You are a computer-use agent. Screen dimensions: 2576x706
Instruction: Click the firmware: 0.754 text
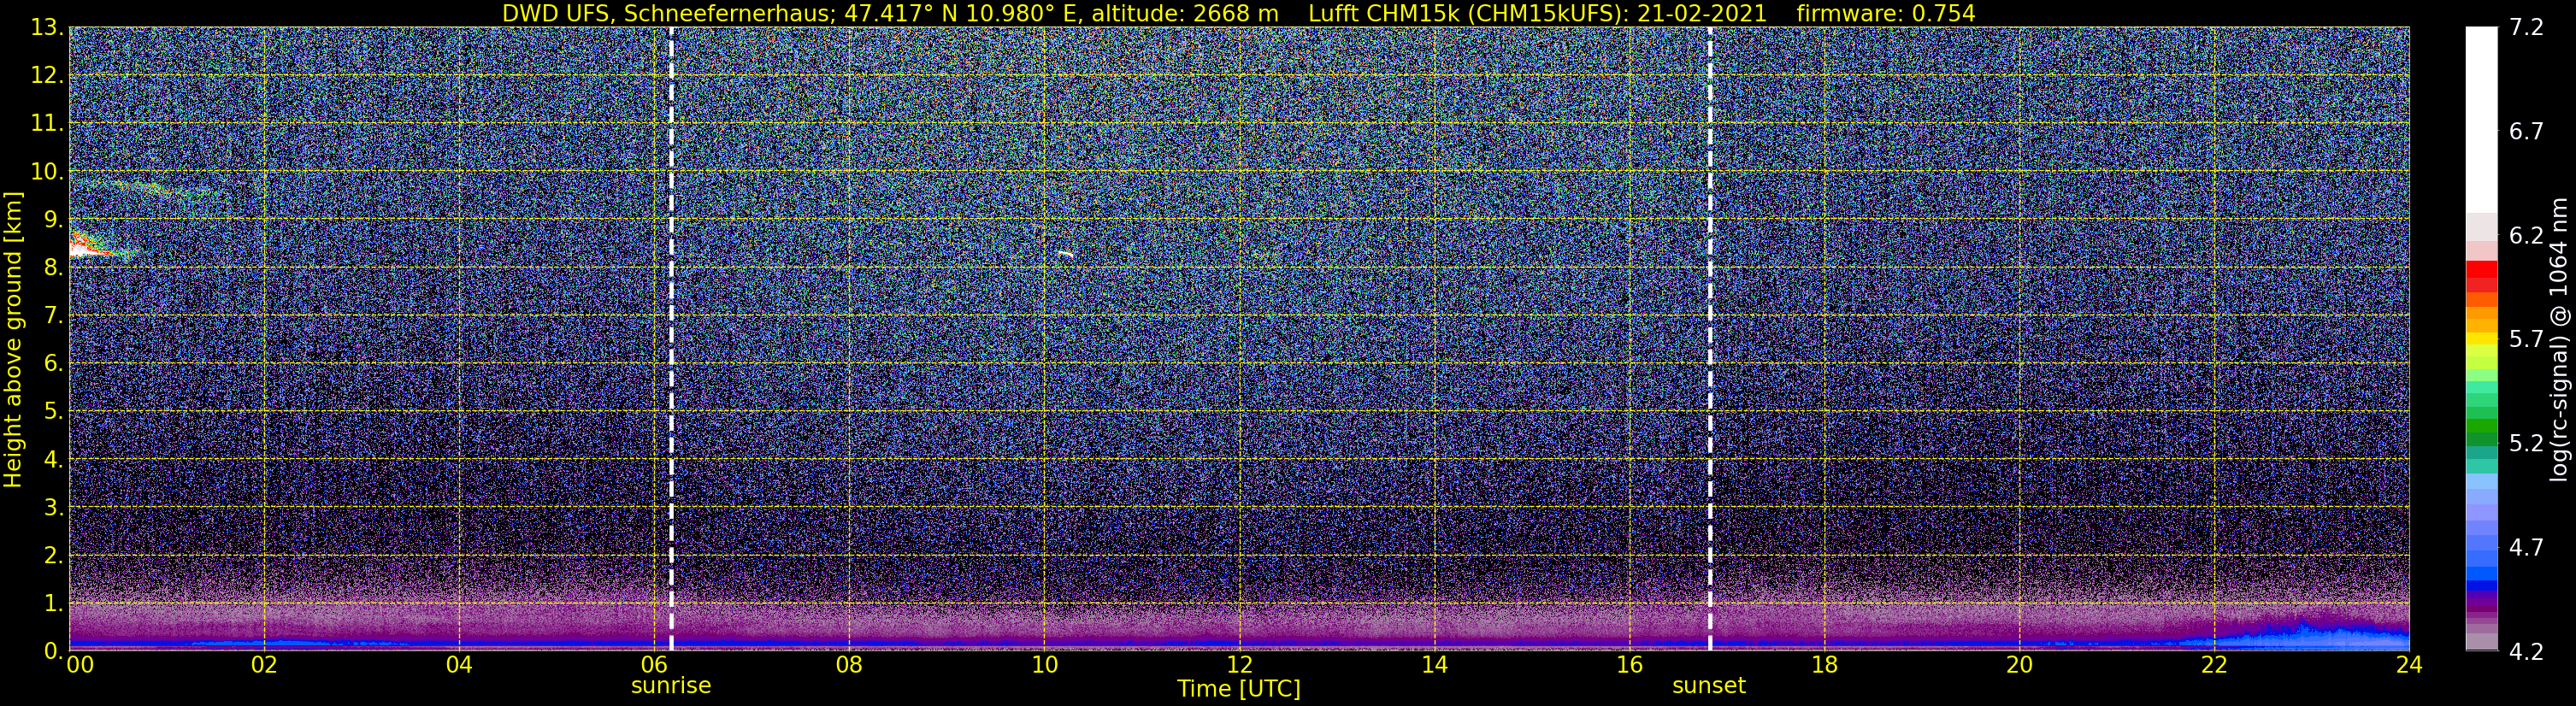(1886, 13)
